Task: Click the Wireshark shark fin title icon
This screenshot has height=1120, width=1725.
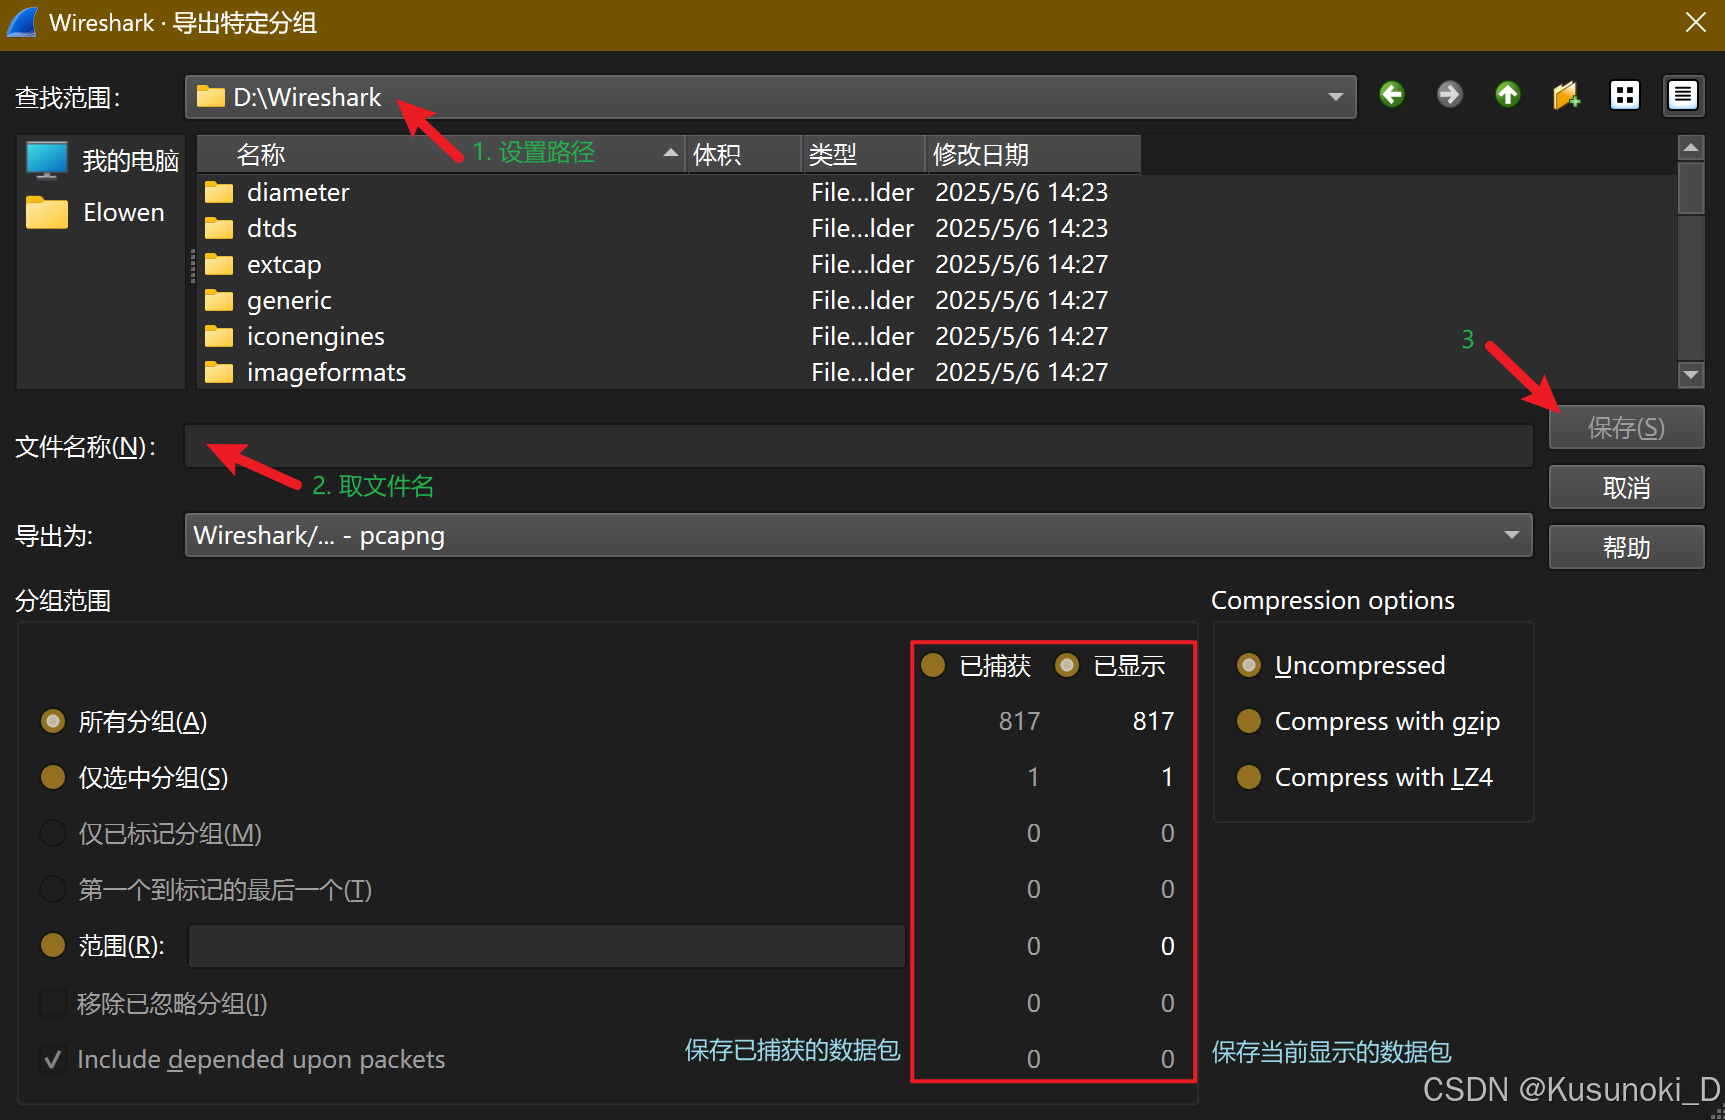Action: pos(22,22)
